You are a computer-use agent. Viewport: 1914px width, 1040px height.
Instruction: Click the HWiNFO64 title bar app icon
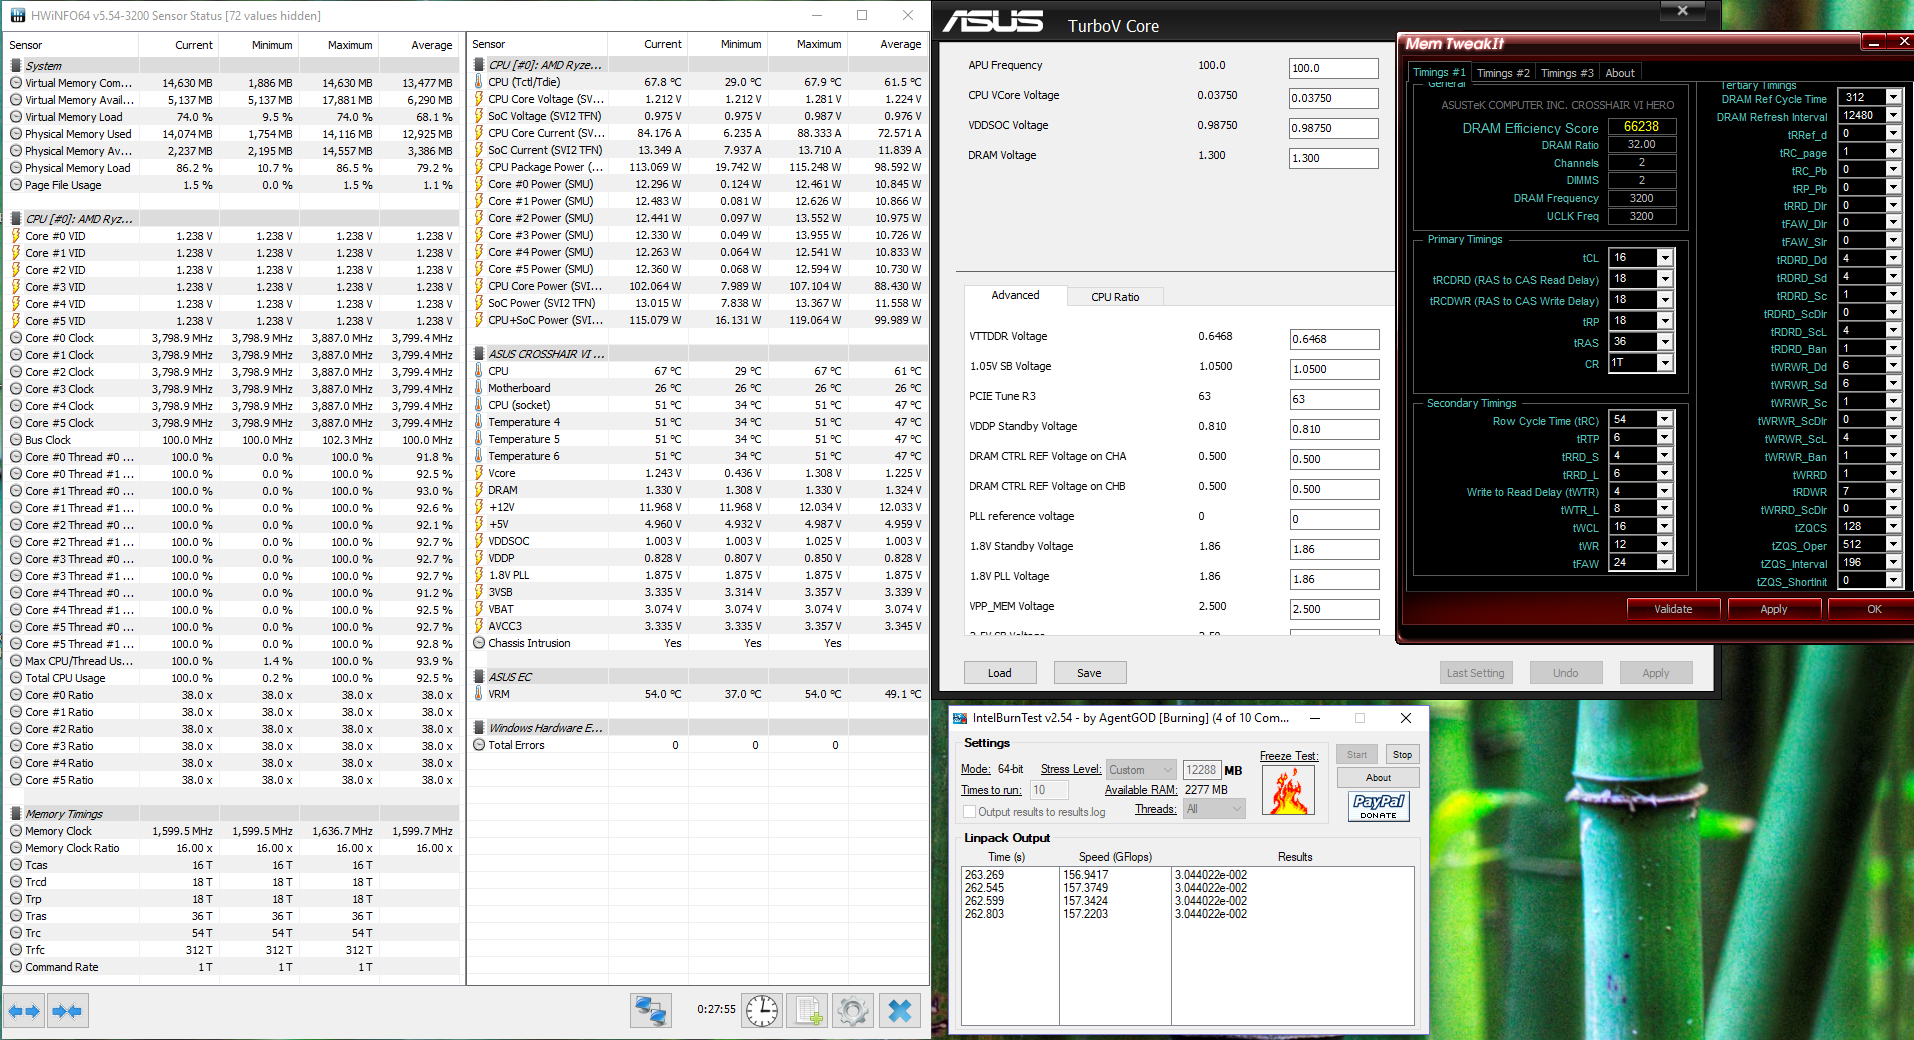click(x=17, y=16)
